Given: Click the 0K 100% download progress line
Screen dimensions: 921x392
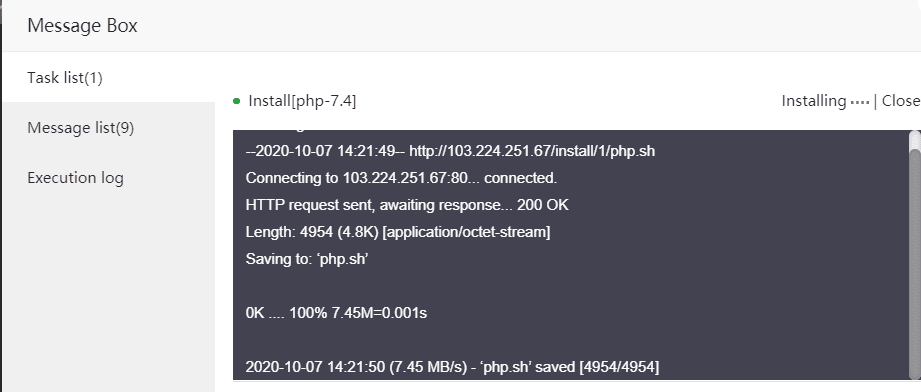Looking at the screenshot, I should [x=336, y=313].
